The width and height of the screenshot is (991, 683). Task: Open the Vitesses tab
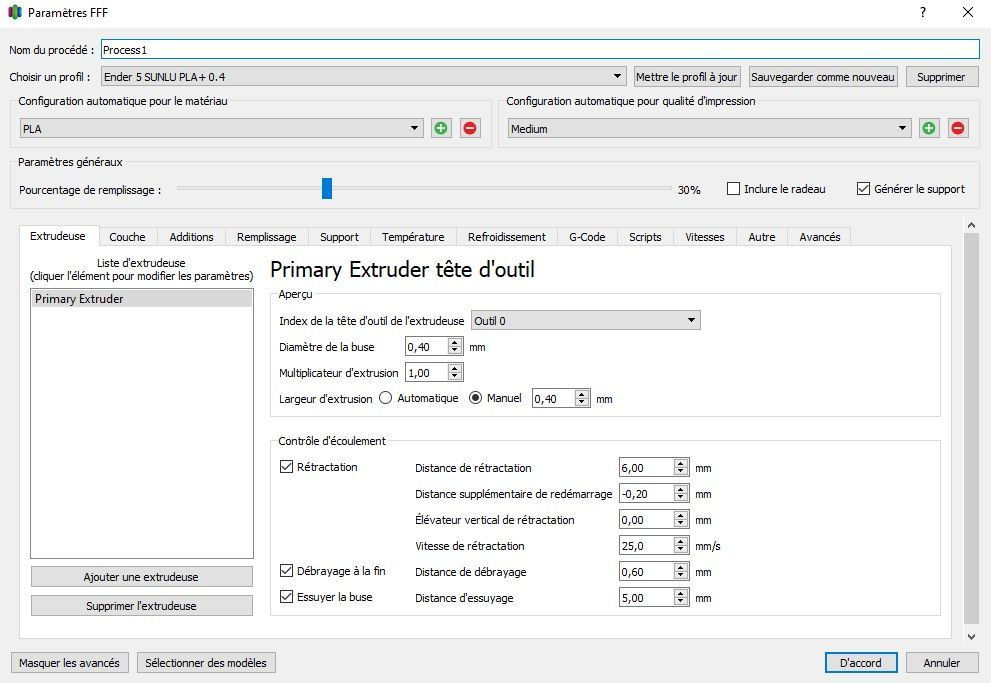point(704,237)
